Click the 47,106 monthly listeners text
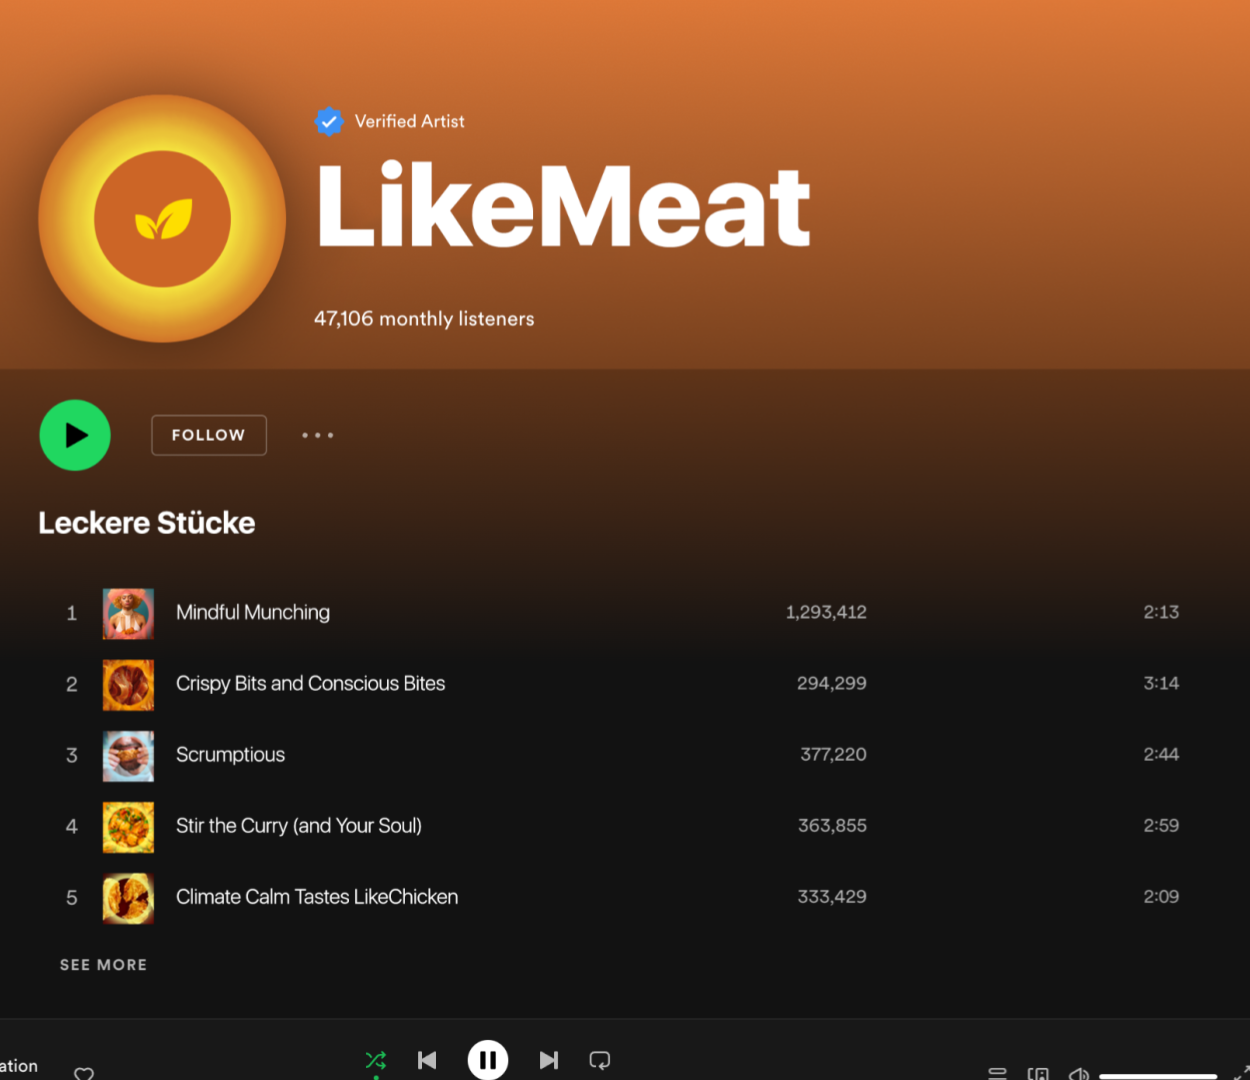The height and width of the screenshot is (1080, 1250). pos(424,319)
